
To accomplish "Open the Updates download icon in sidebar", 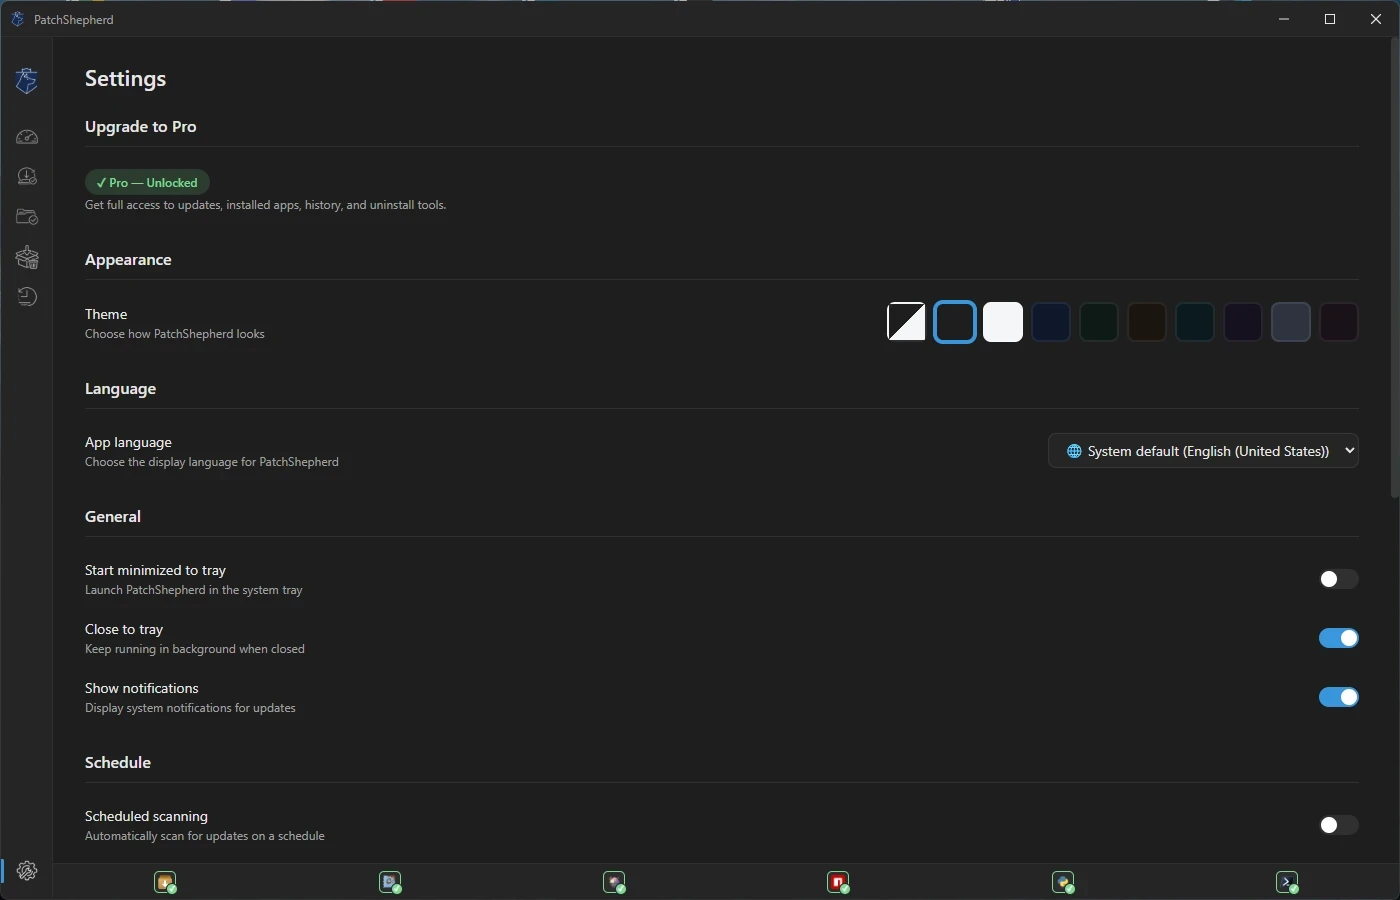I will click(x=27, y=177).
